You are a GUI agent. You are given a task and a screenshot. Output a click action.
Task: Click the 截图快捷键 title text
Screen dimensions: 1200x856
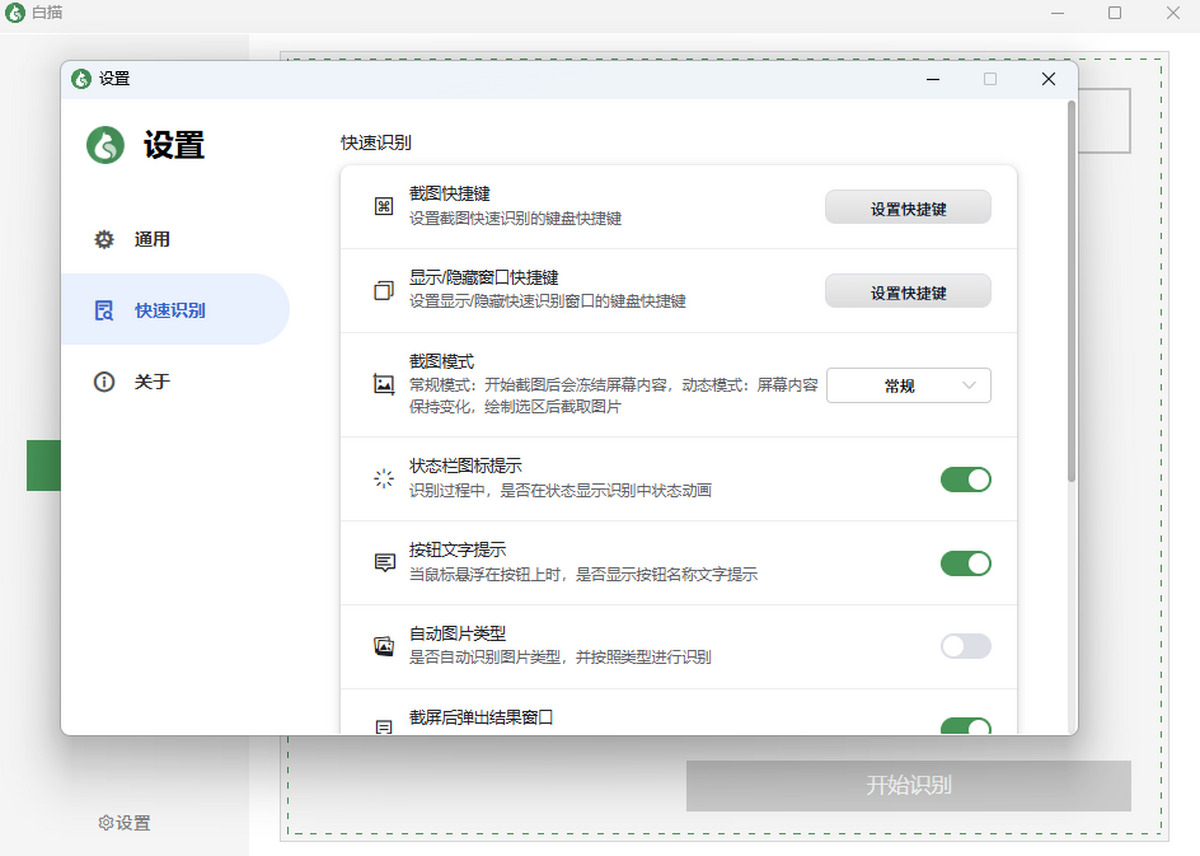coord(450,194)
